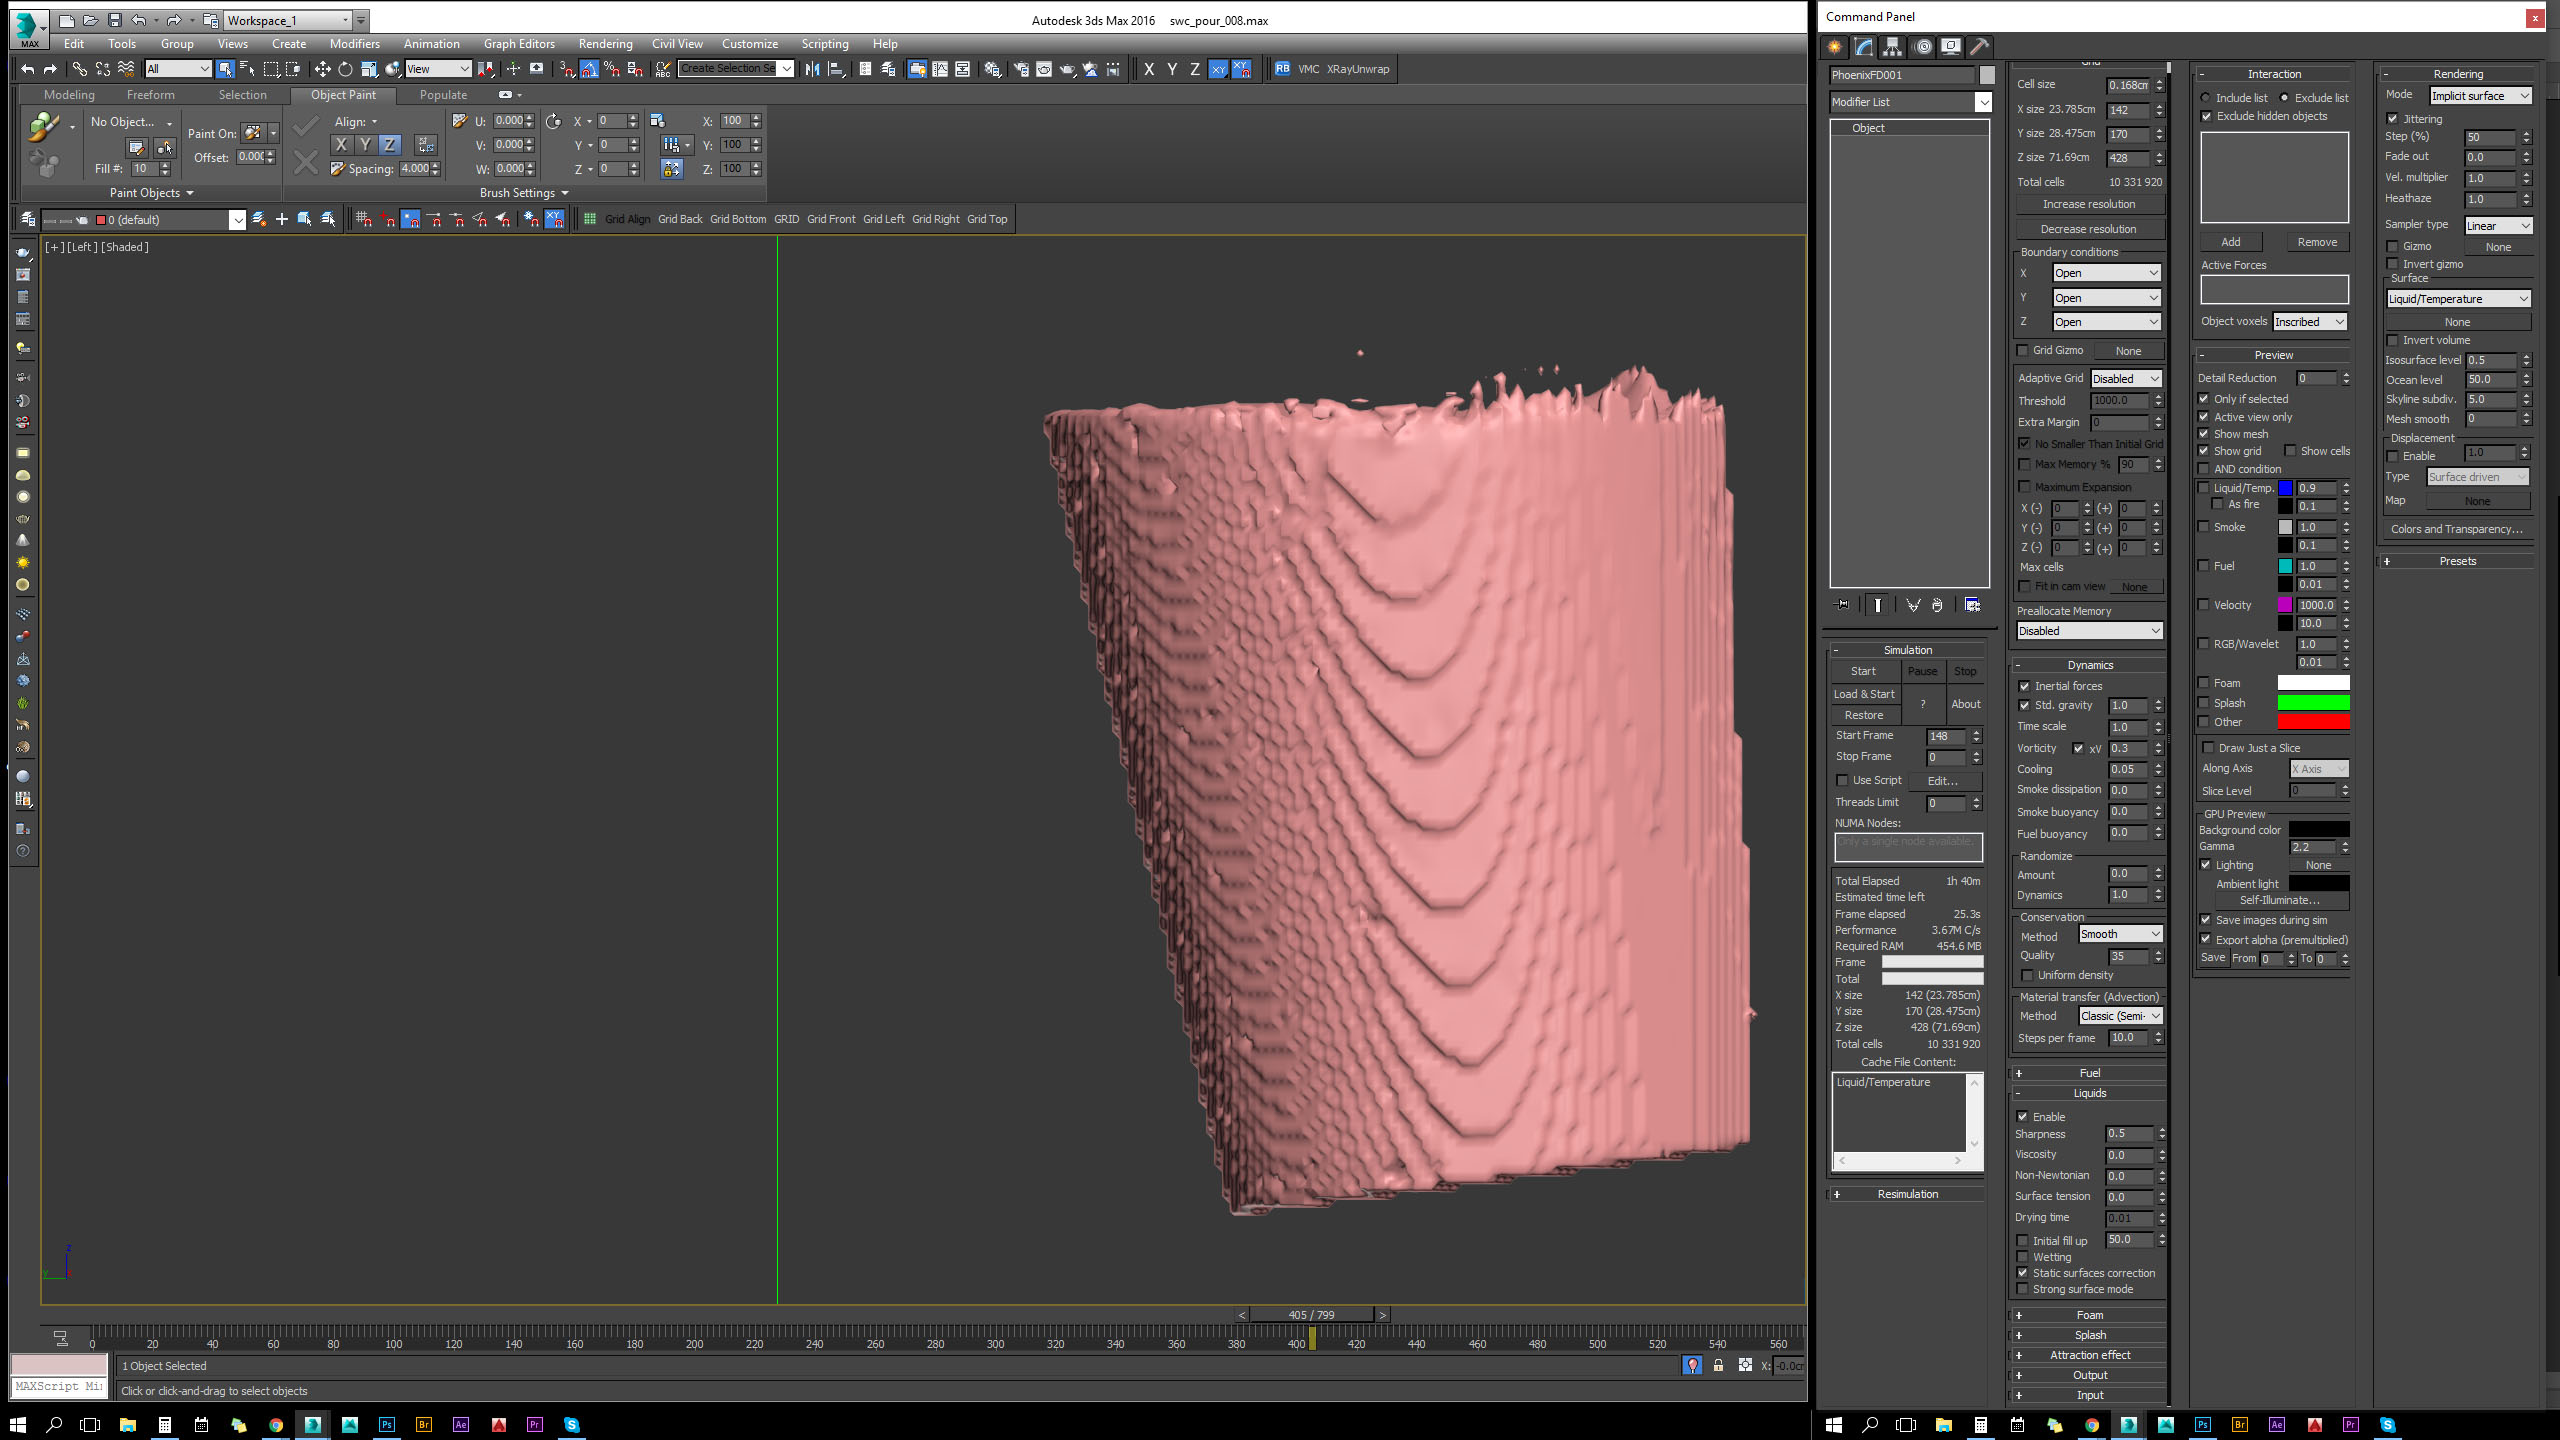Viewport: 2560px width, 1440px height.
Task: Open the Adaptive Grid dropdown
Action: click(x=2126, y=379)
